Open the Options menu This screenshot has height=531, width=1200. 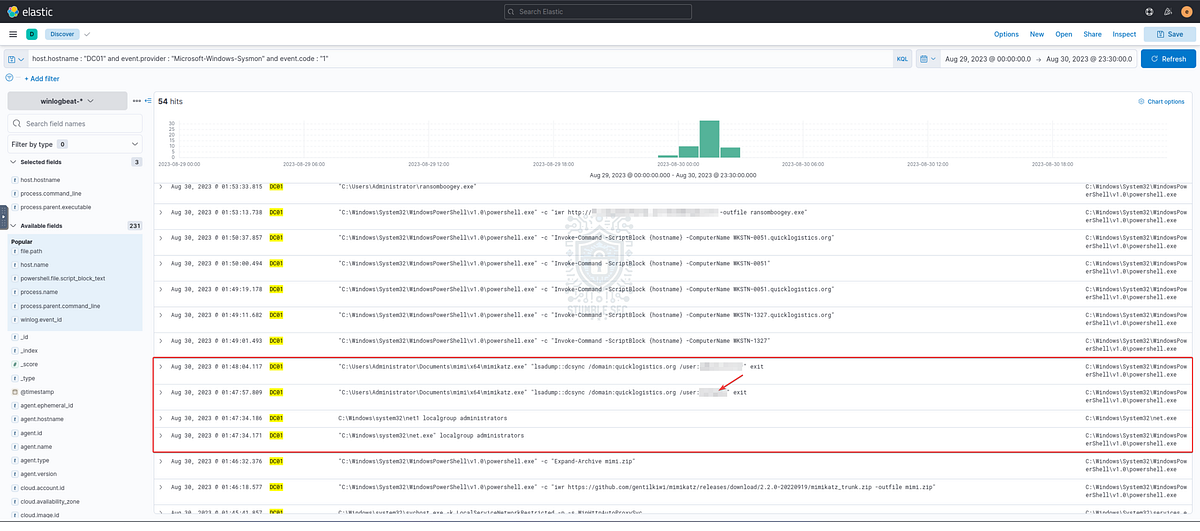tap(1006, 34)
